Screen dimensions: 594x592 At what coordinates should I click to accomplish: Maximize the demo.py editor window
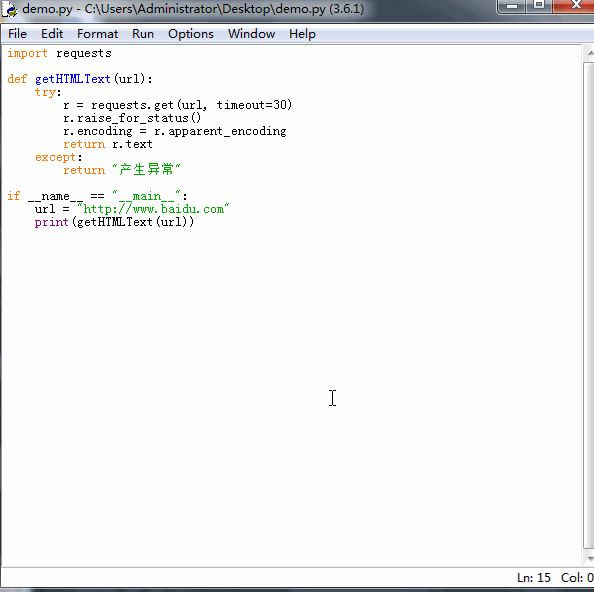[539, 6]
